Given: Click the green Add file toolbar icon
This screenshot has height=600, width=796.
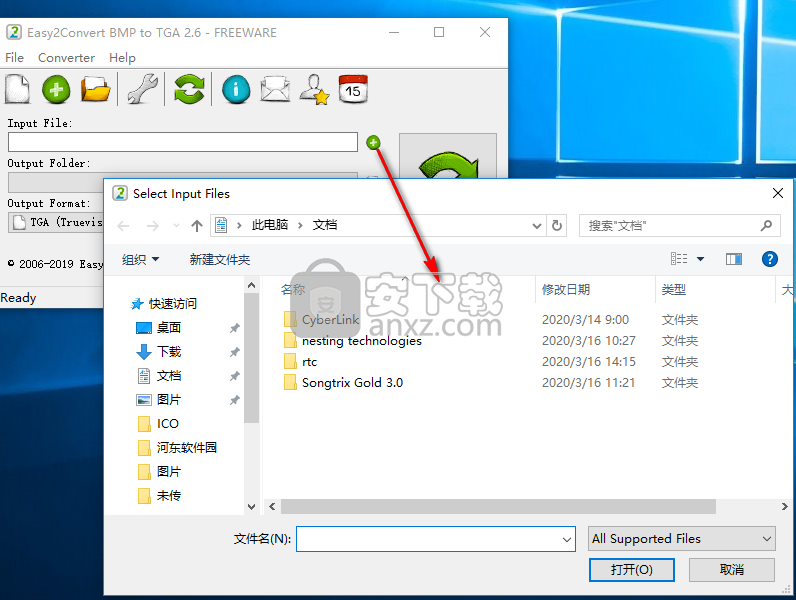Looking at the screenshot, I should (x=56, y=89).
